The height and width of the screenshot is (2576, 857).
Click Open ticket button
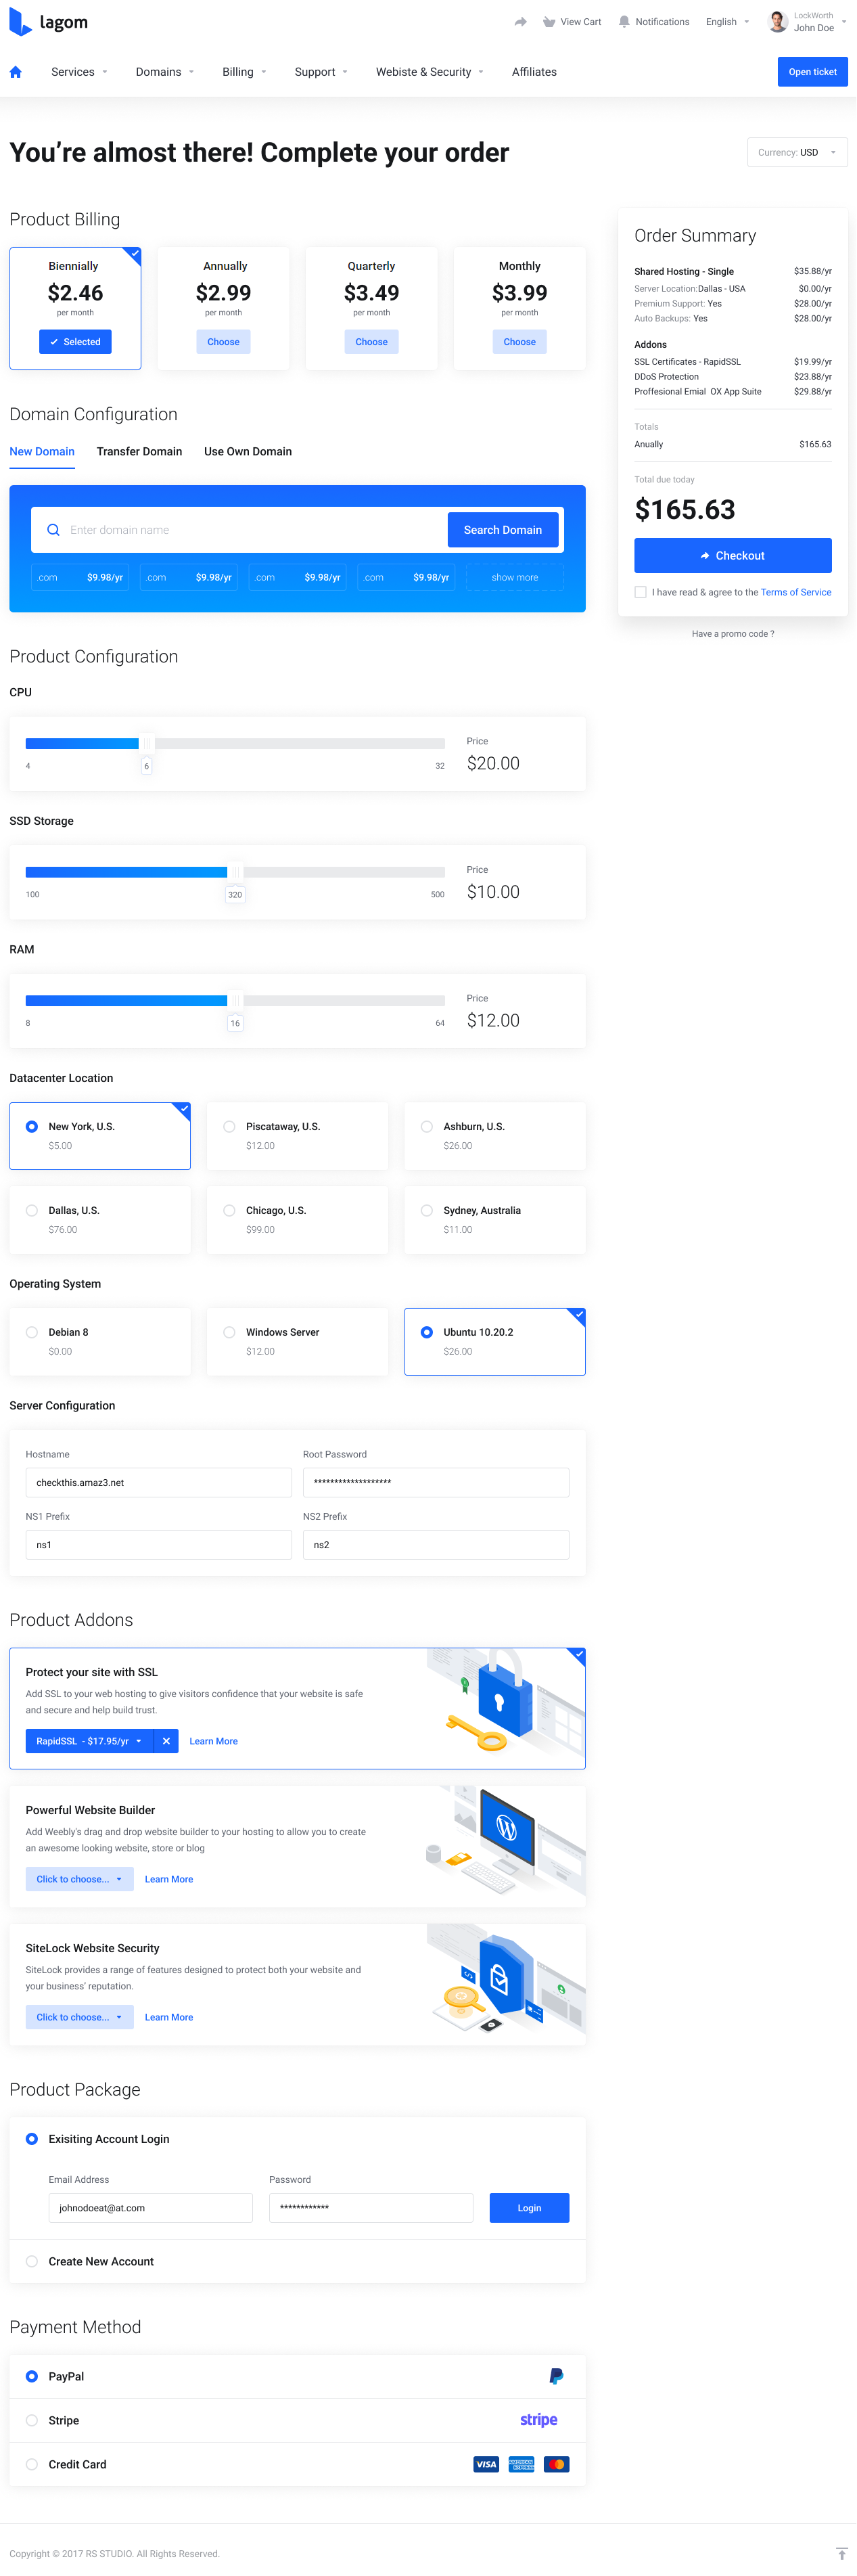click(812, 72)
